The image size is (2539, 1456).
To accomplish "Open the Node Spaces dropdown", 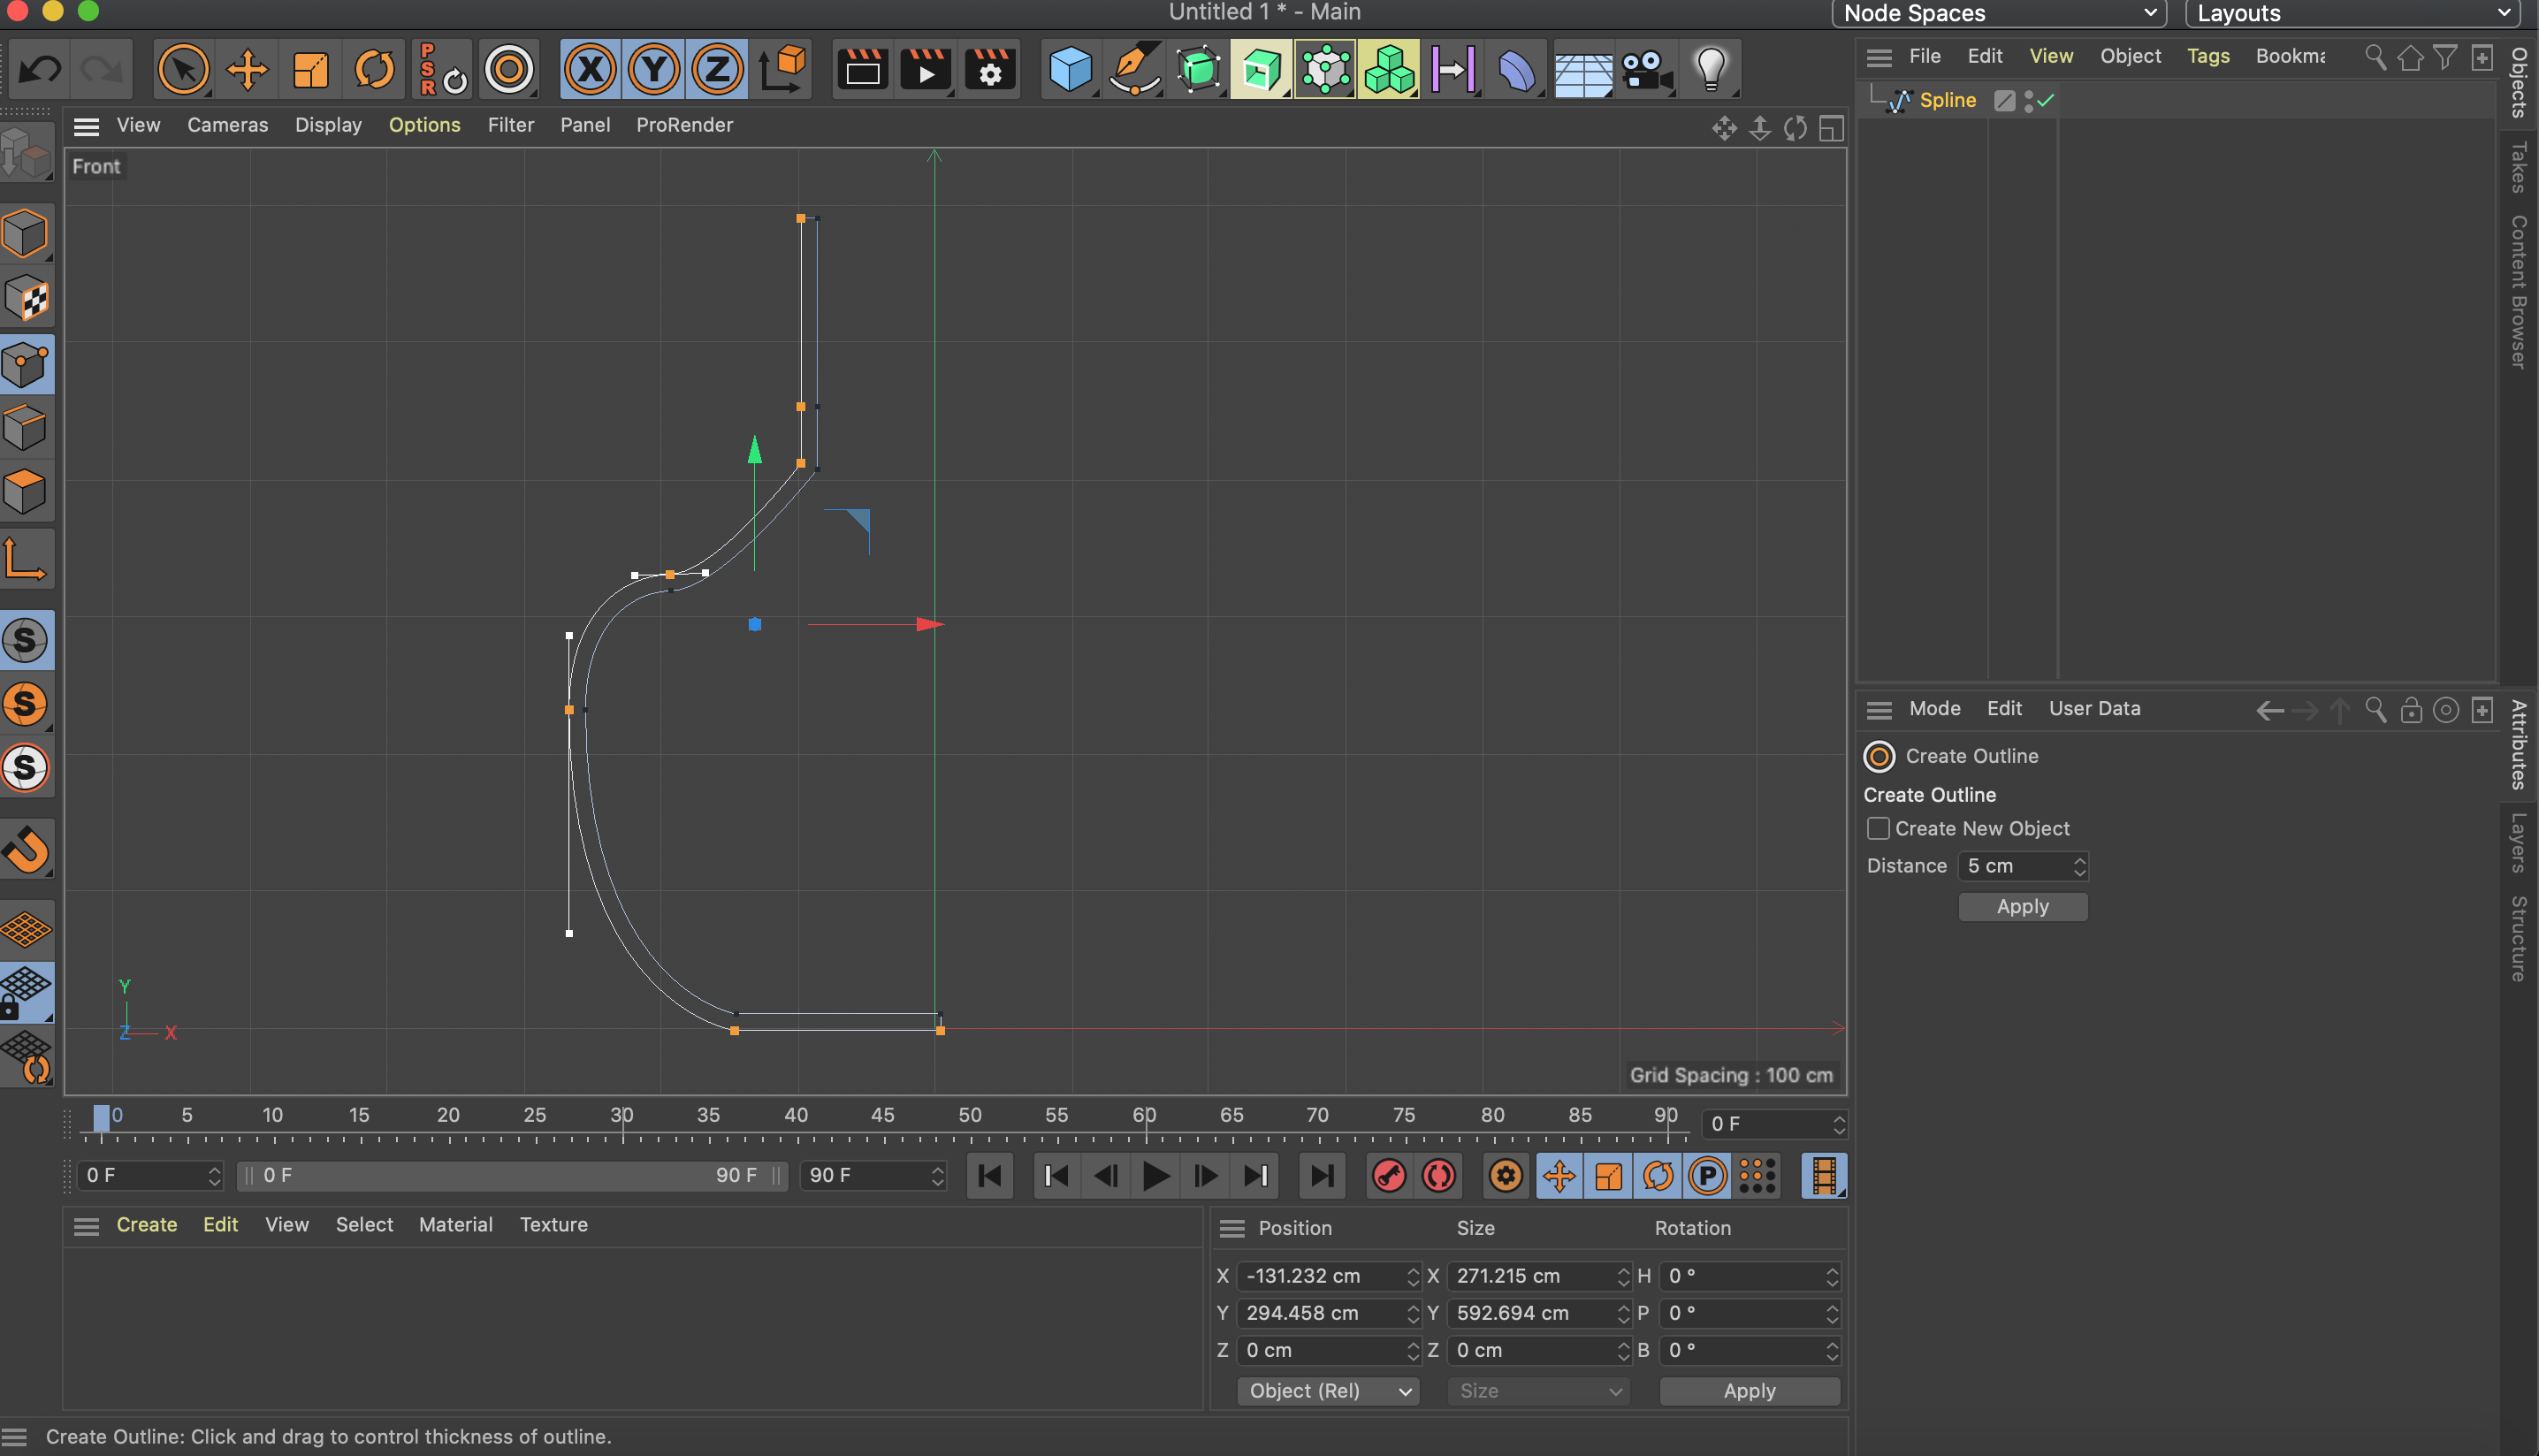I will point(1998,14).
